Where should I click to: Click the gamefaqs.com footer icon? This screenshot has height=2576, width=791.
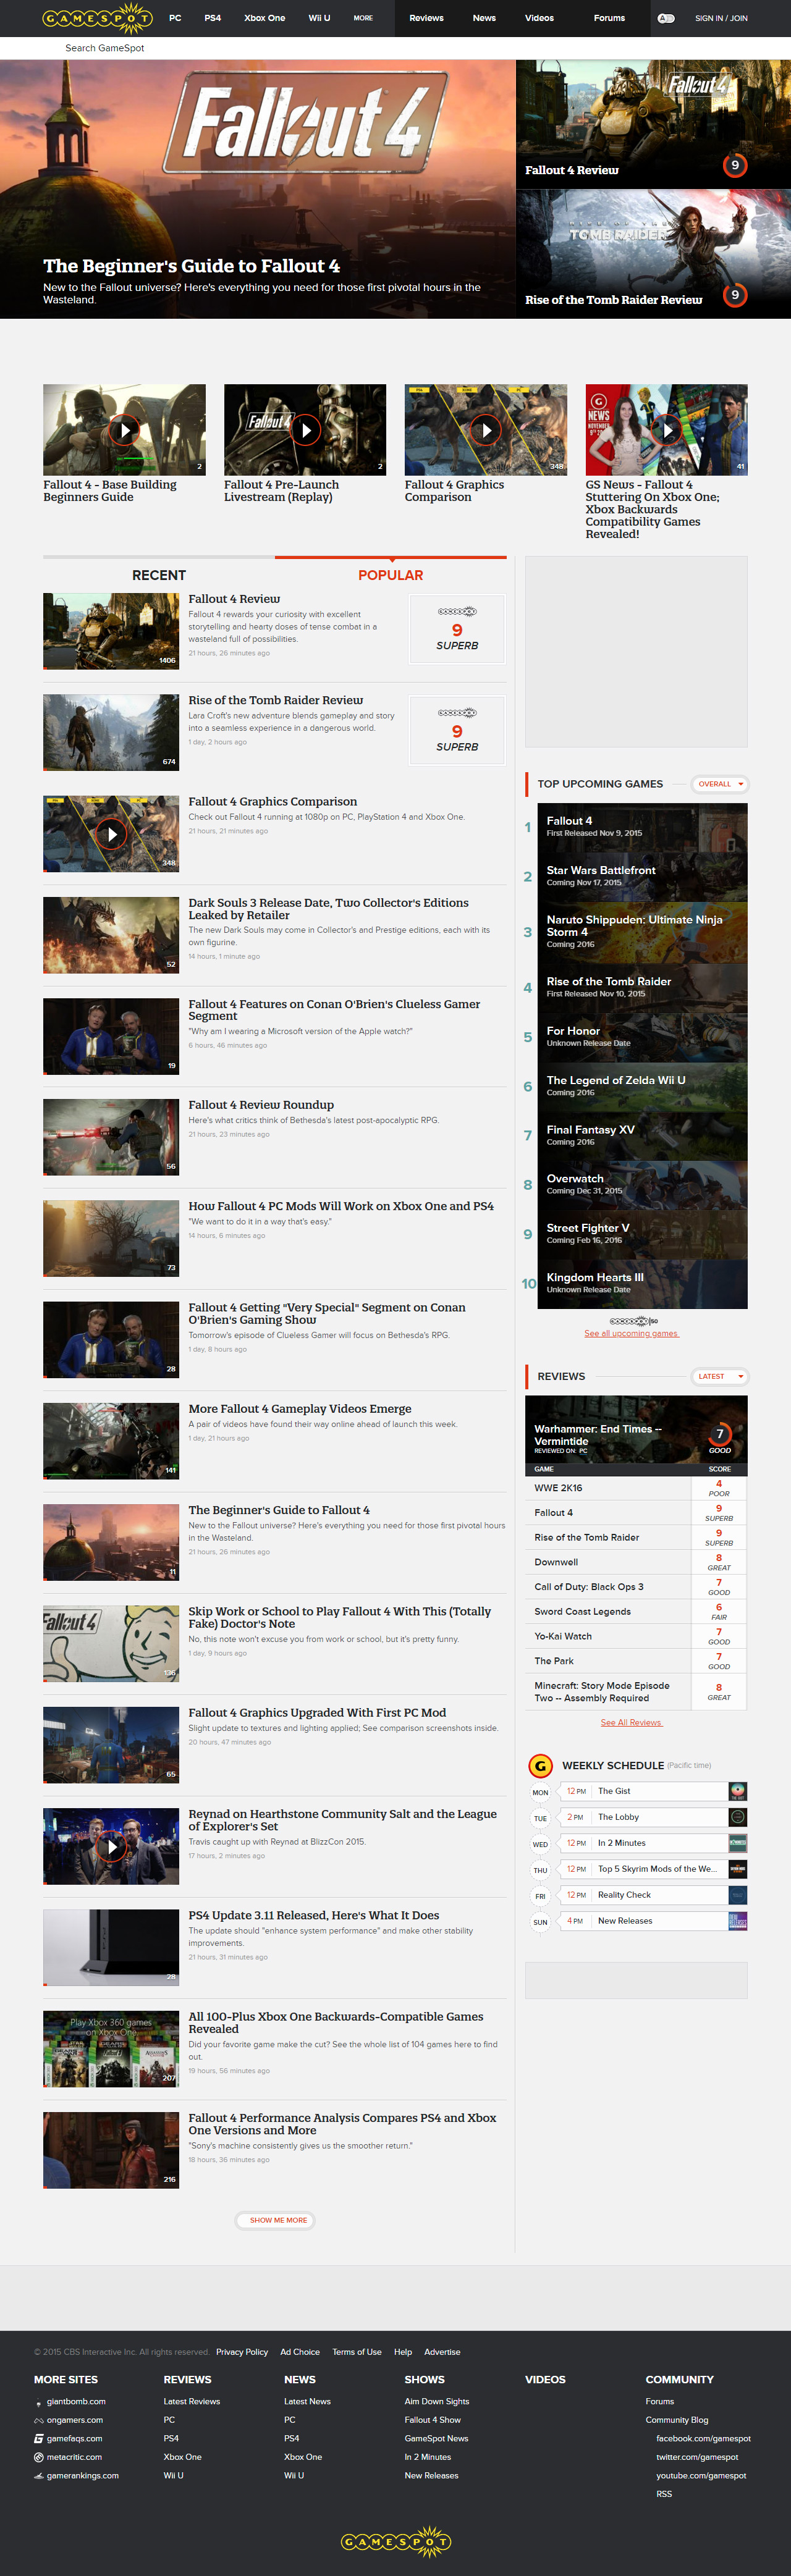click(x=39, y=2439)
